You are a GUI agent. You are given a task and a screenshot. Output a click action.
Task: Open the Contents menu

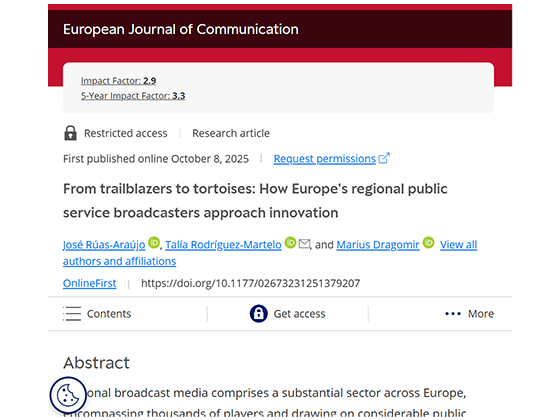[97, 314]
